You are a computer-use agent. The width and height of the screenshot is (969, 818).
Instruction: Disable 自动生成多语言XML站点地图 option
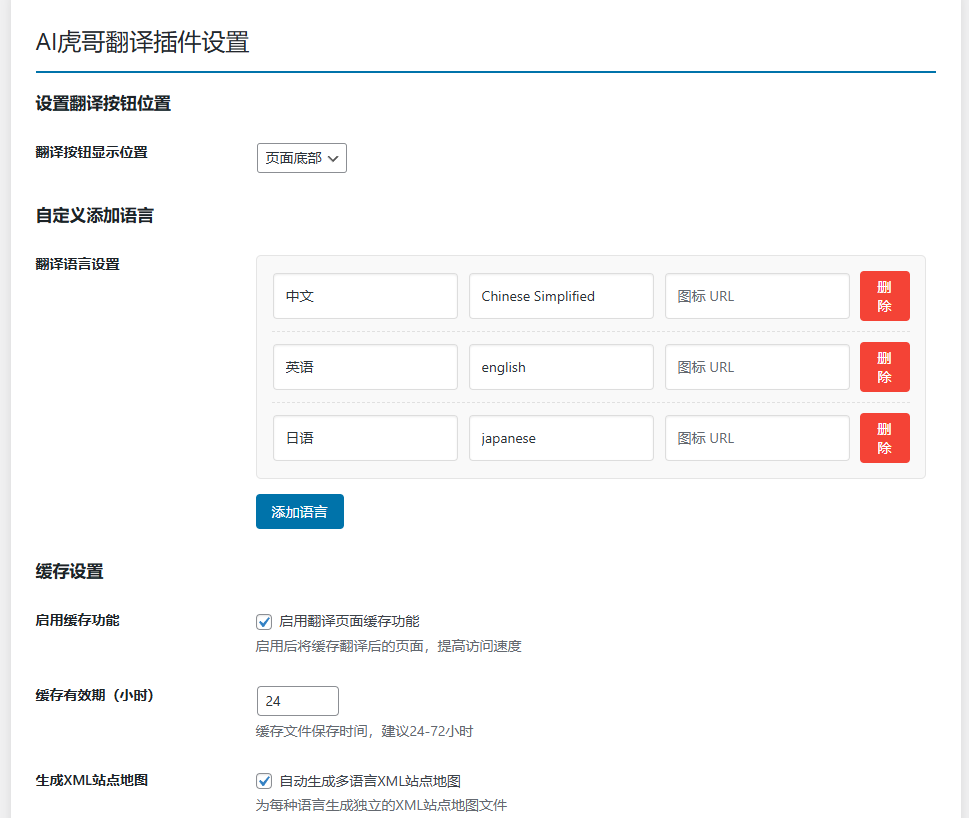pyautogui.click(x=263, y=781)
